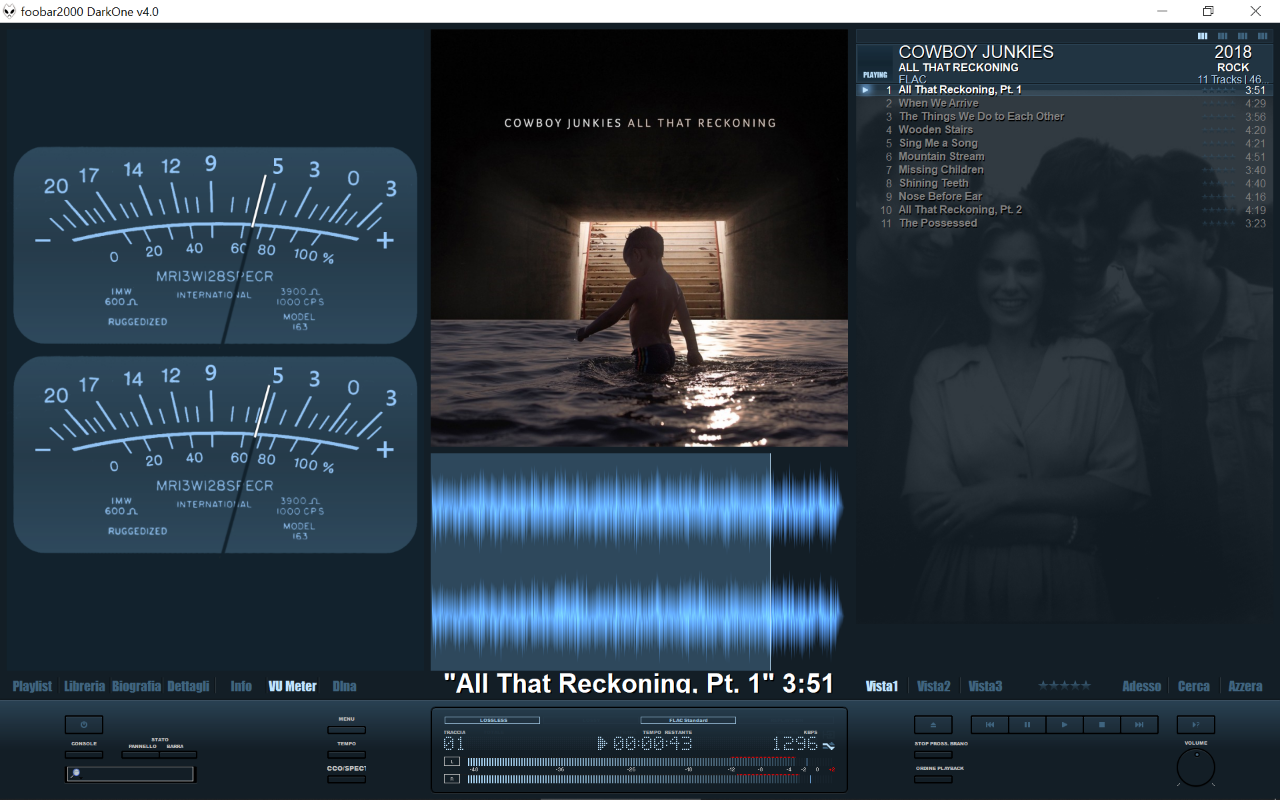Skip to the next track

point(1139,725)
